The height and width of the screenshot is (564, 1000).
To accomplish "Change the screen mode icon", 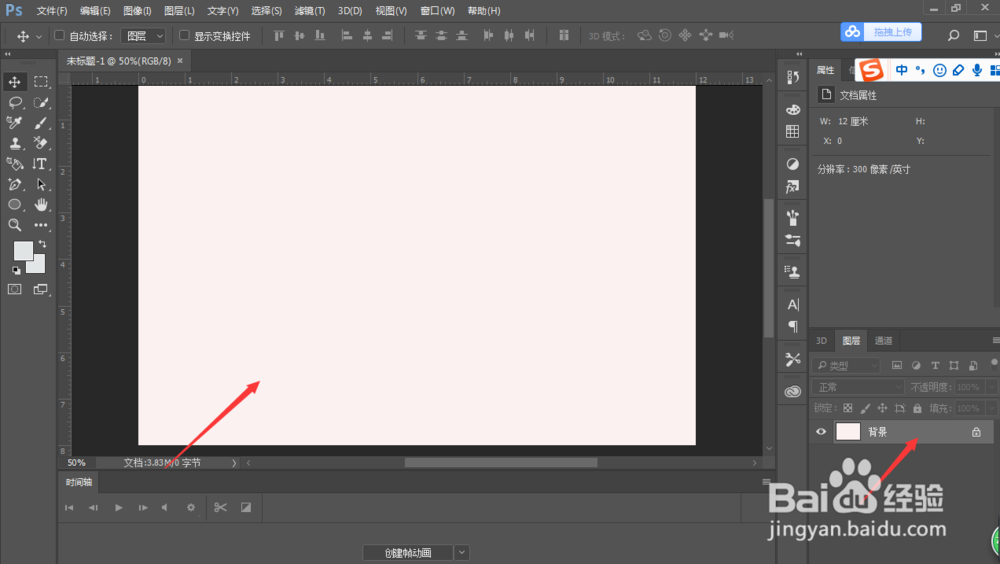I will [x=40, y=290].
